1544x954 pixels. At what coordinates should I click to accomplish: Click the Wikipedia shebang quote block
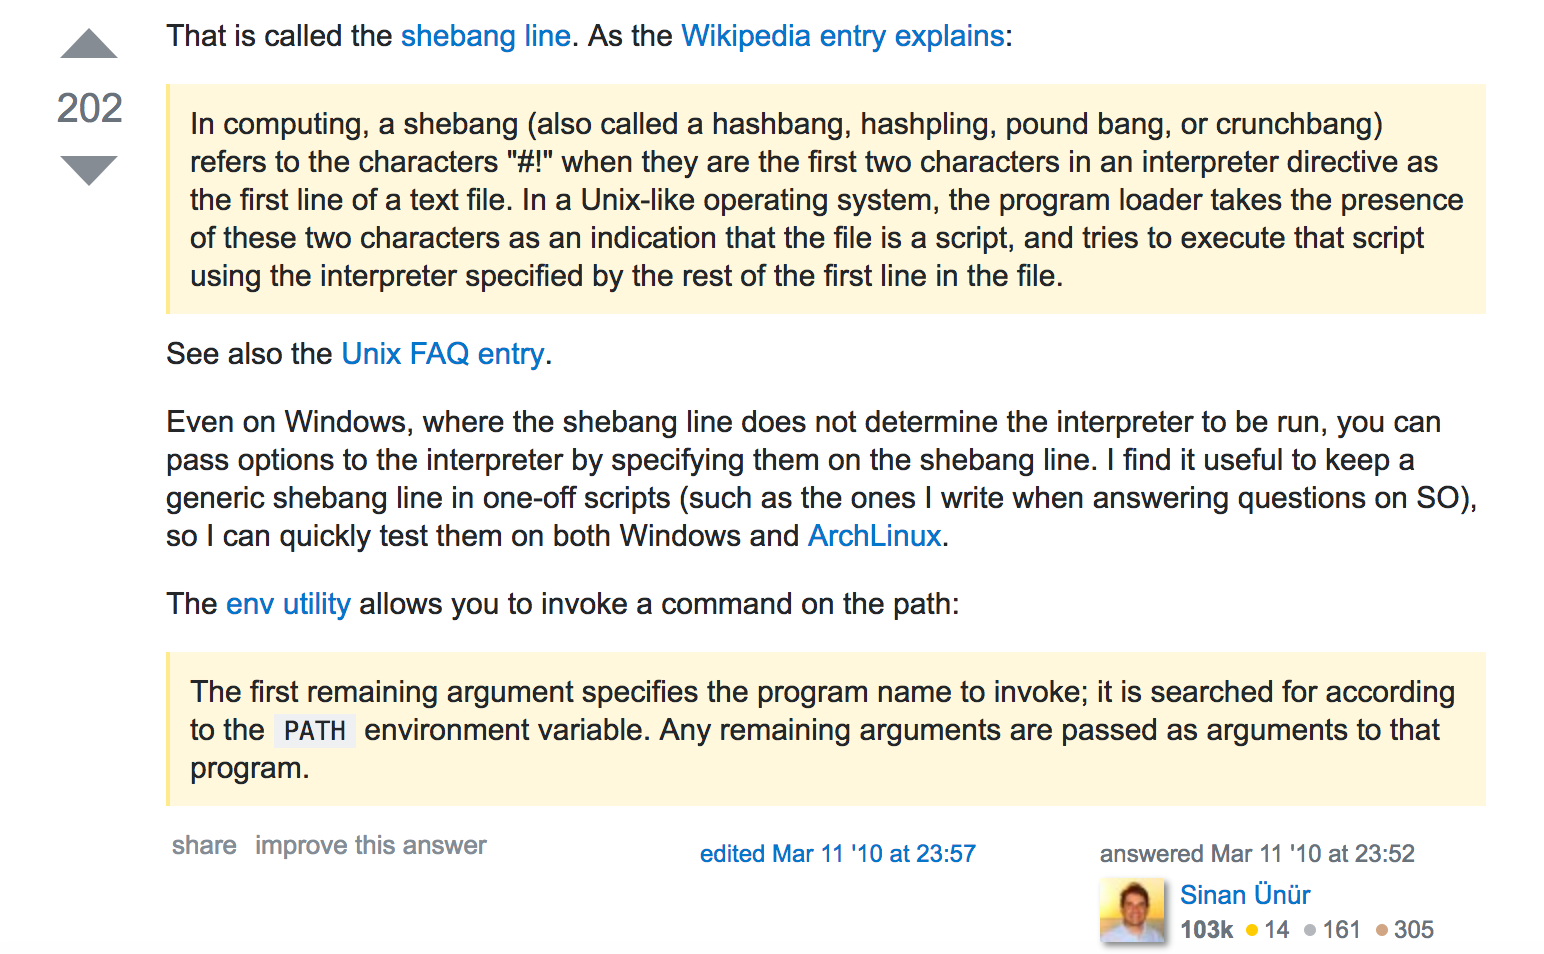pyautogui.click(x=826, y=199)
